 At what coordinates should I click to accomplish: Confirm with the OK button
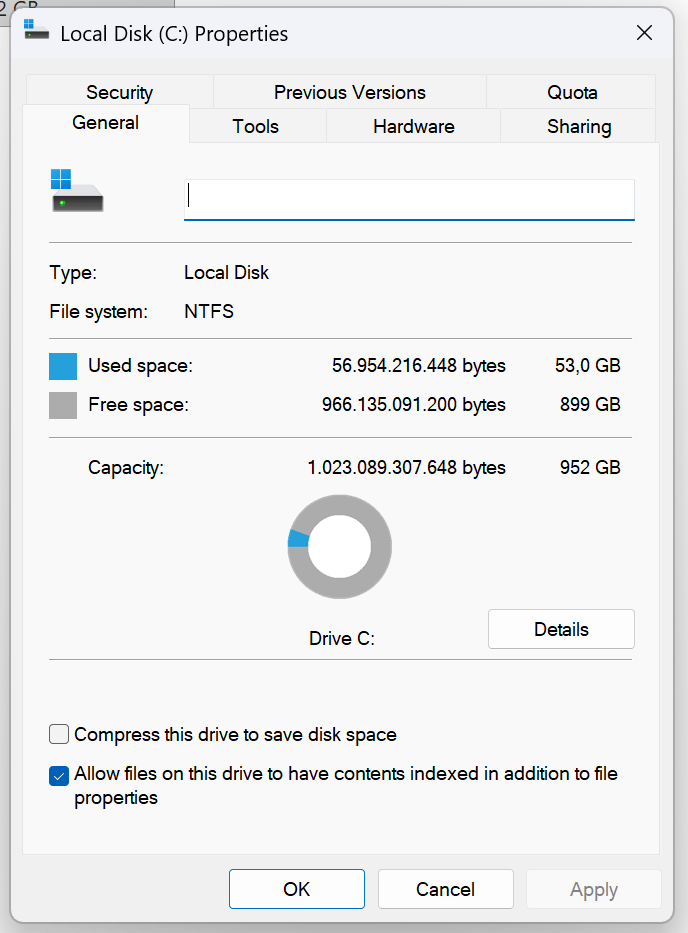pos(297,889)
